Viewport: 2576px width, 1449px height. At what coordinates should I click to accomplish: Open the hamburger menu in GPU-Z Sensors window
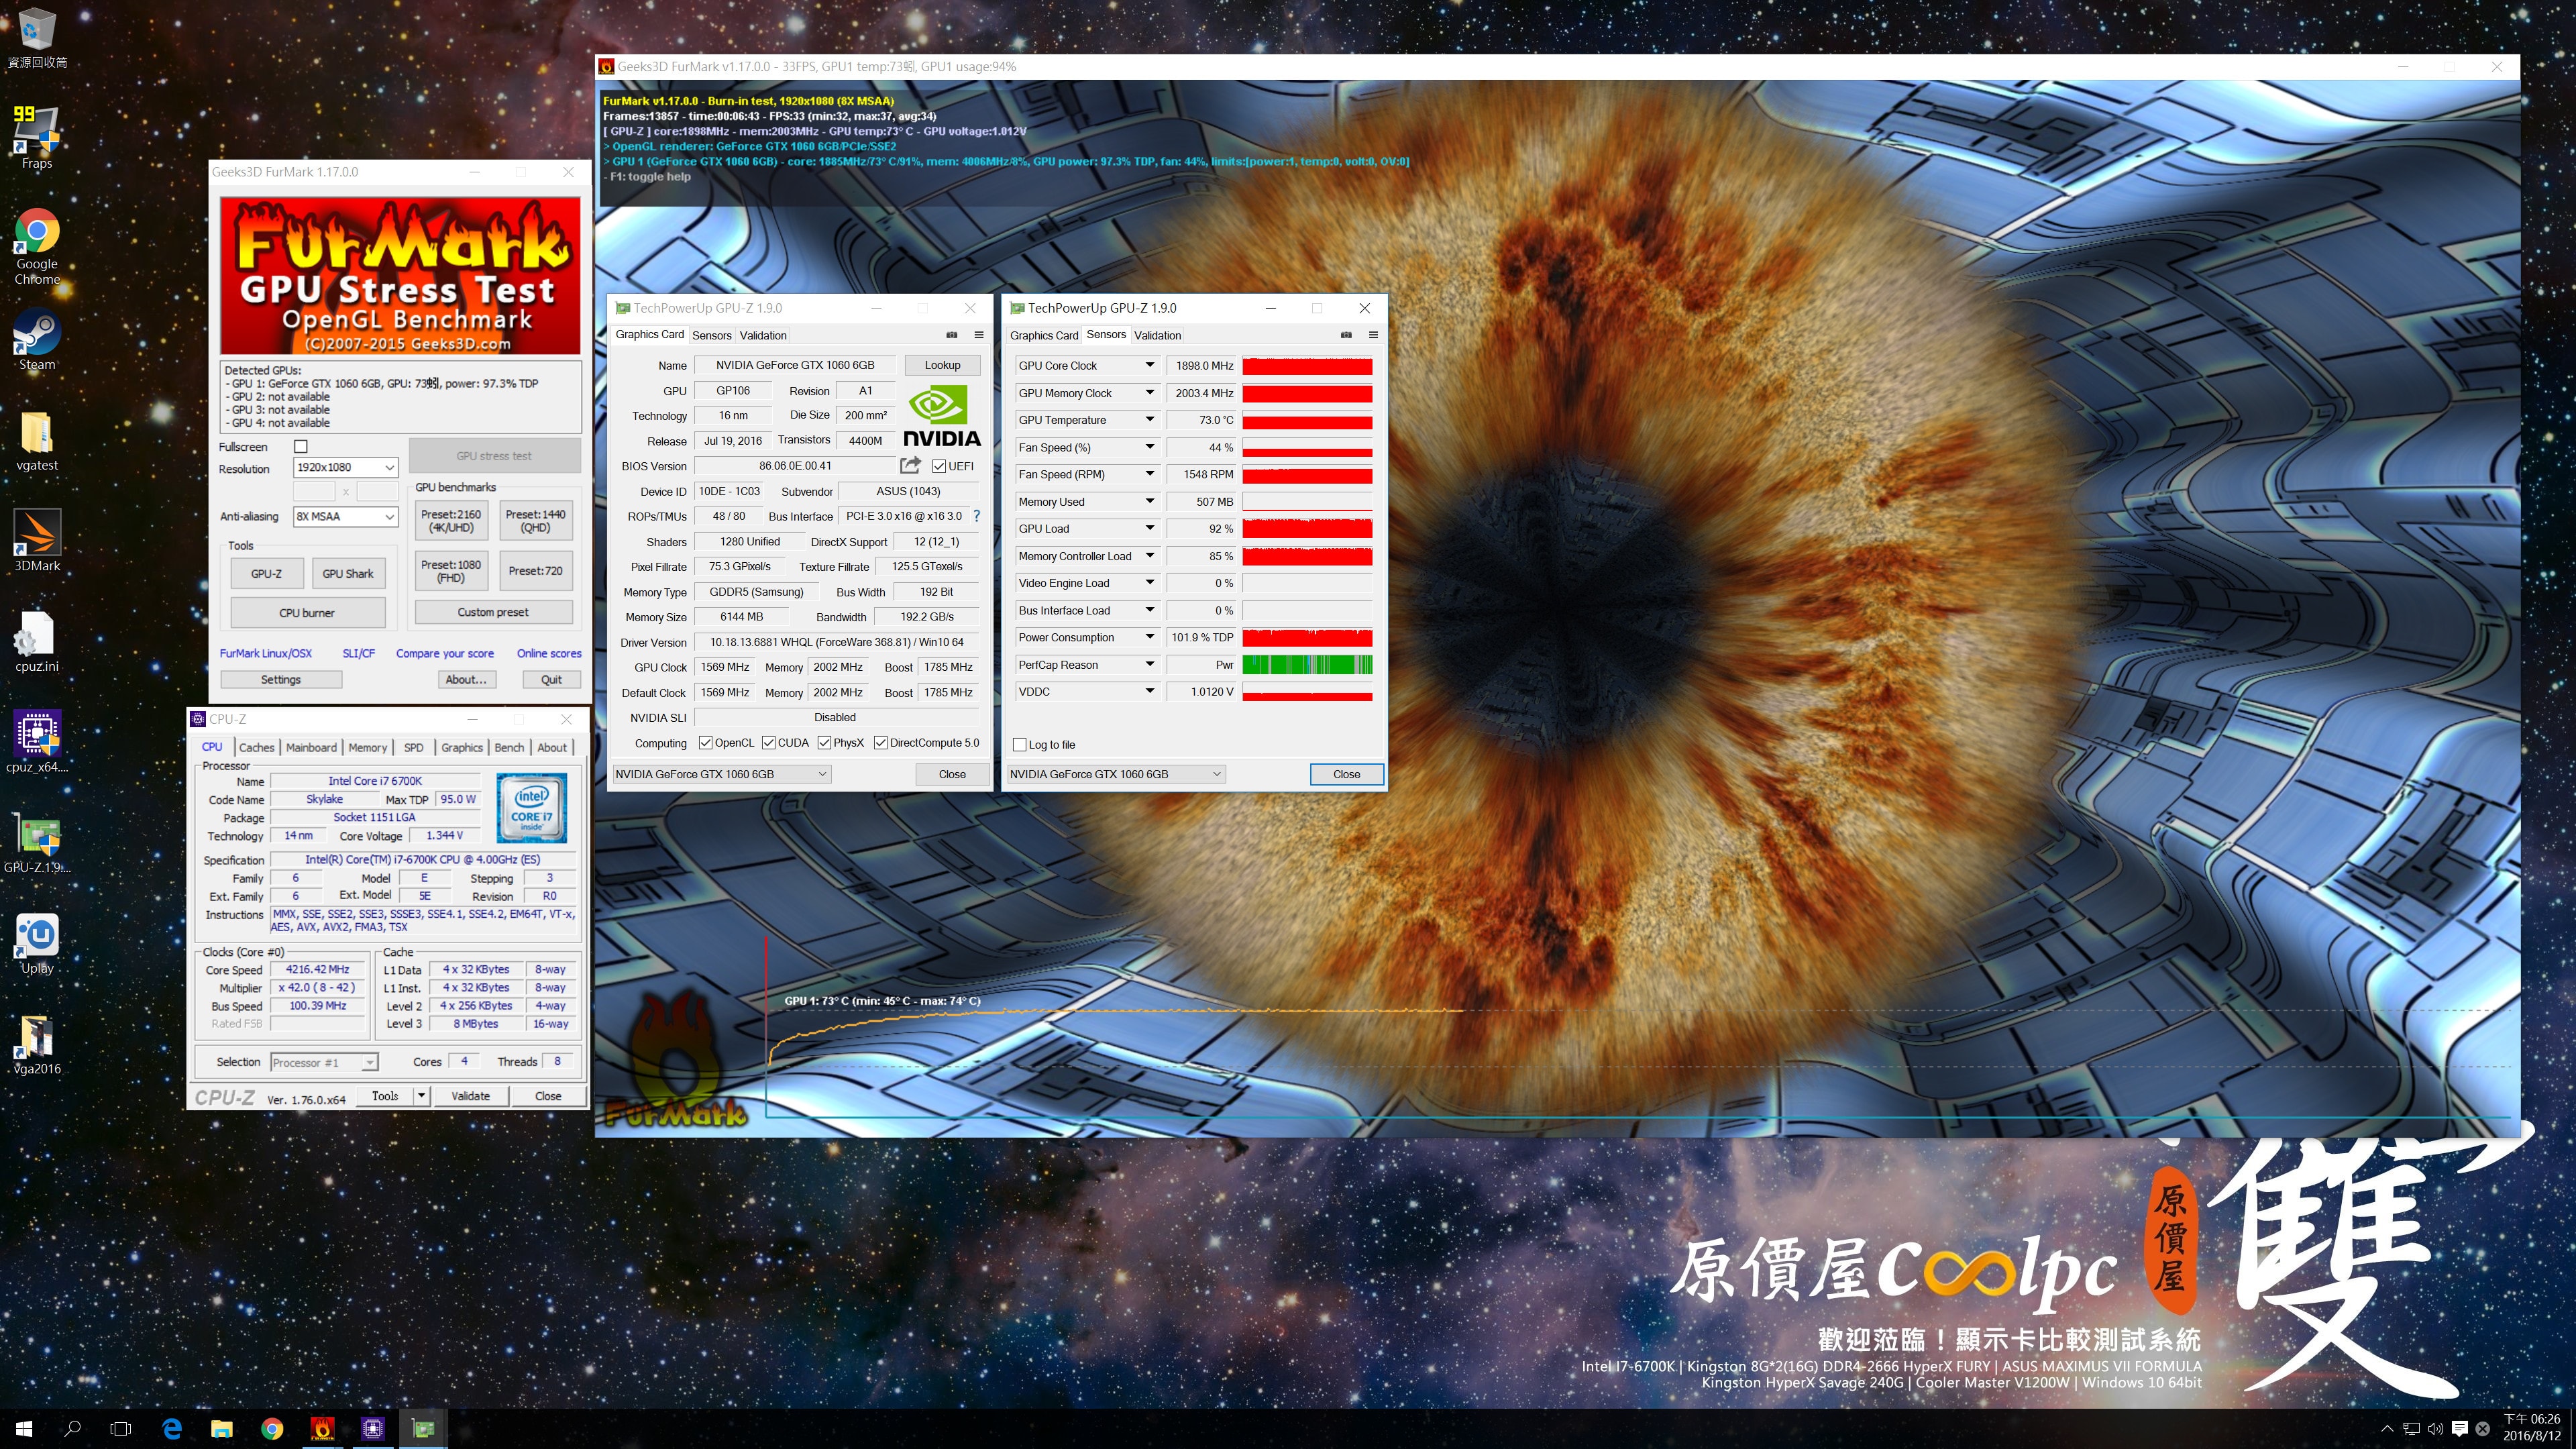(x=1373, y=335)
